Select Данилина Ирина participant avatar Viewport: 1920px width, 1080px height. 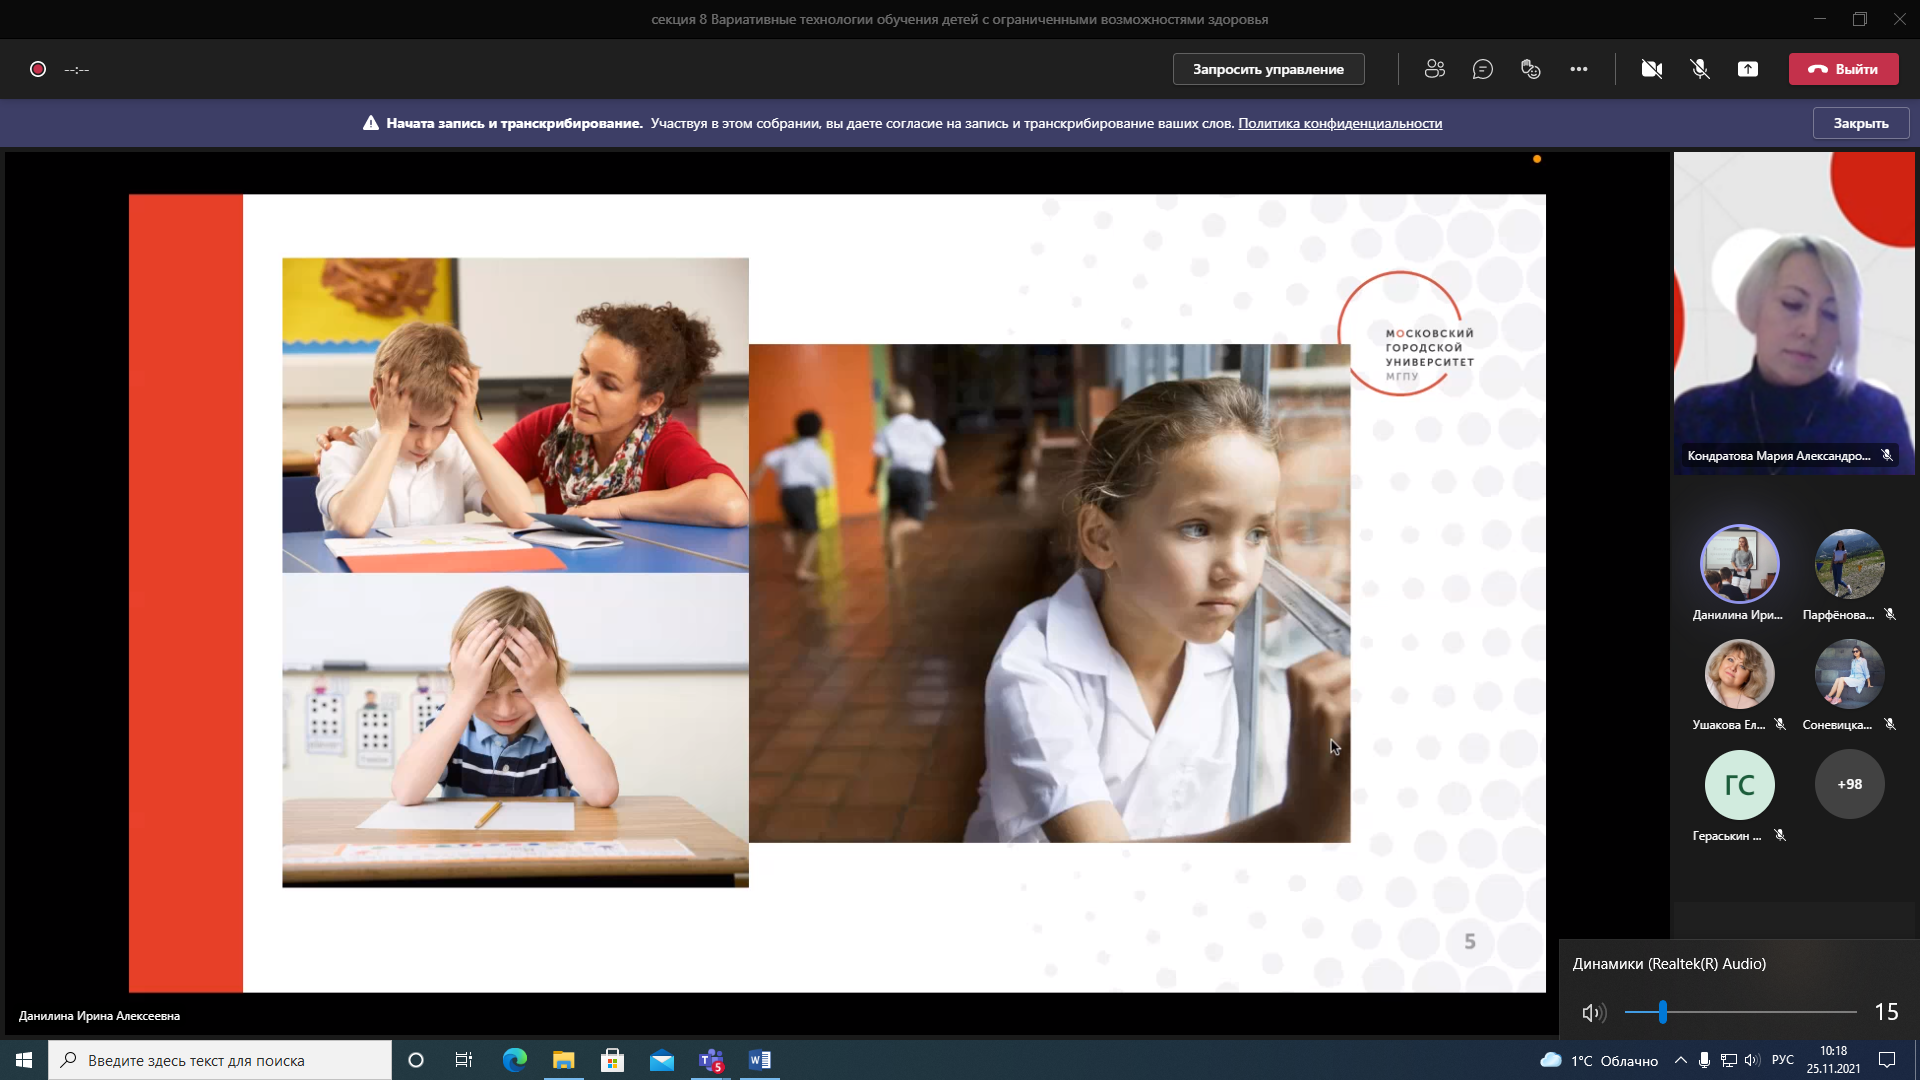pyautogui.click(x=1739, y=563)
